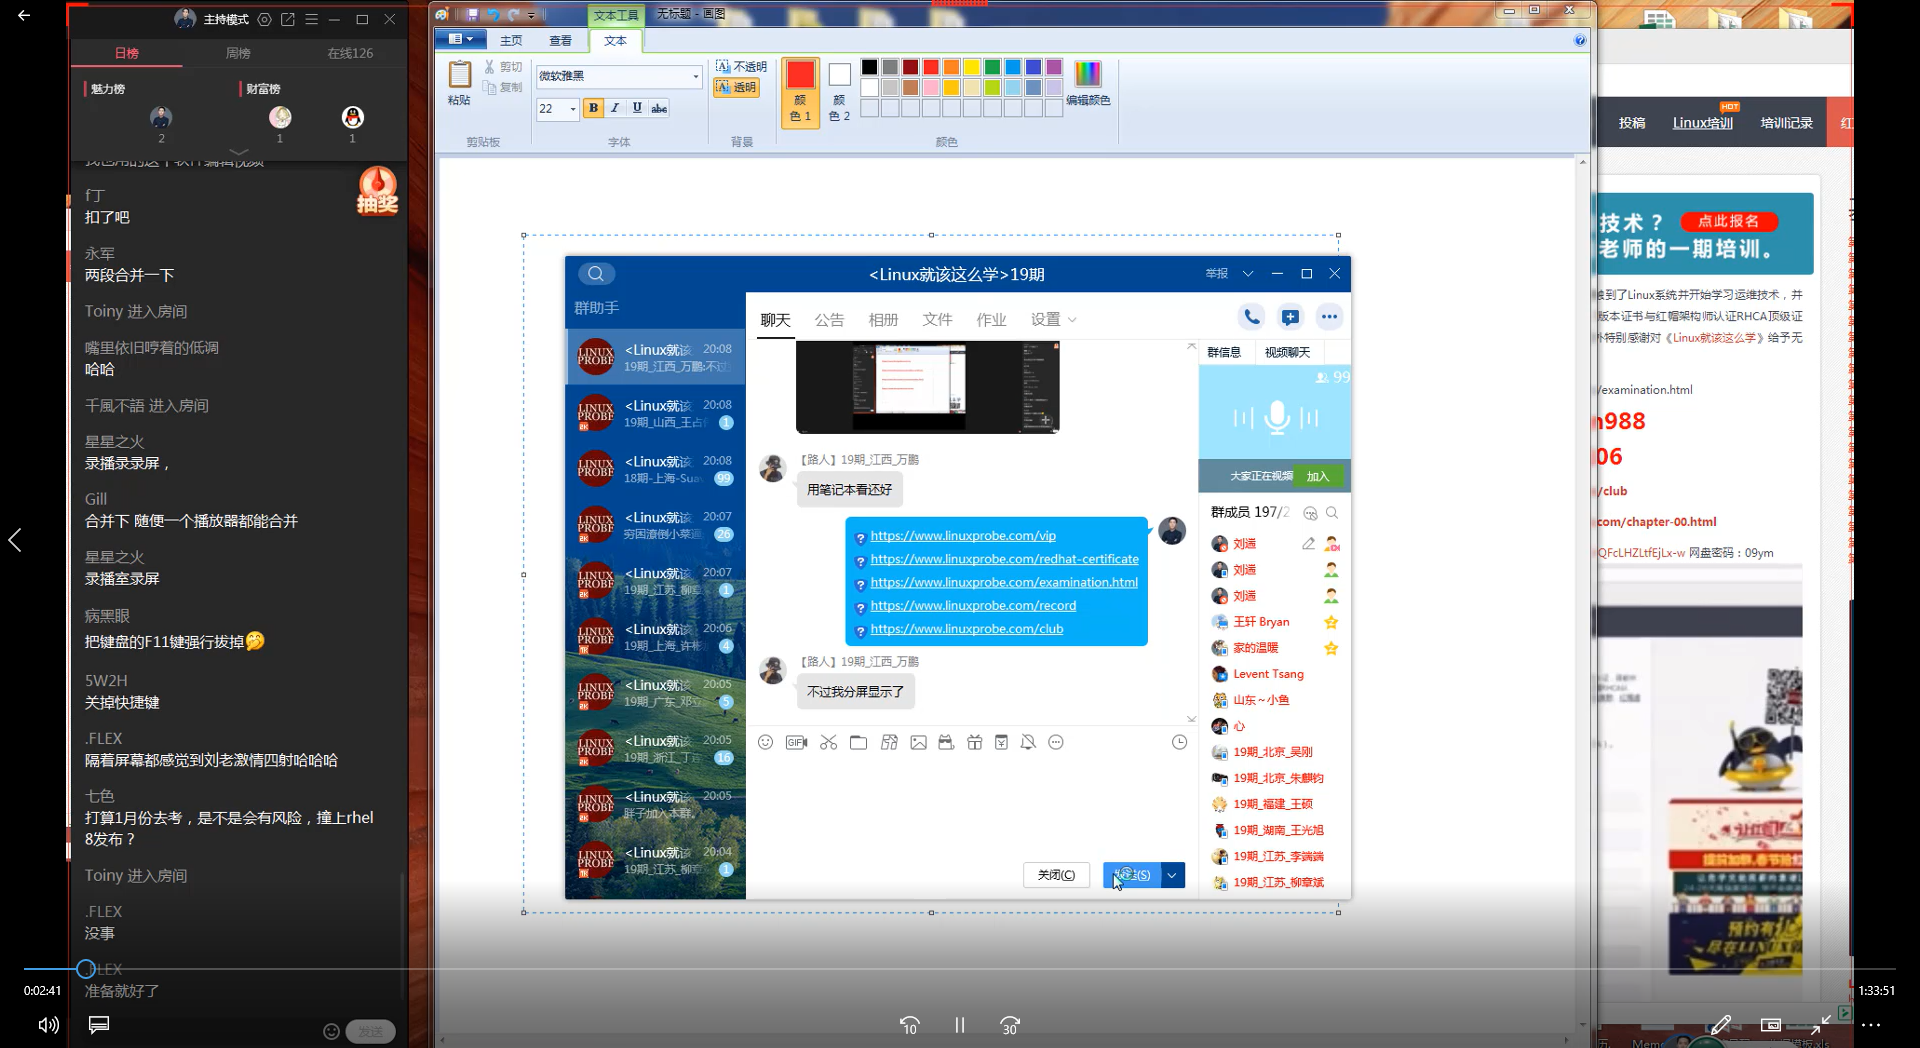The image size is (1920, 1048).
Task: Open the emoji picker in QQ chat toolbar
Action: pyautogui.click(x=765, y=742)
